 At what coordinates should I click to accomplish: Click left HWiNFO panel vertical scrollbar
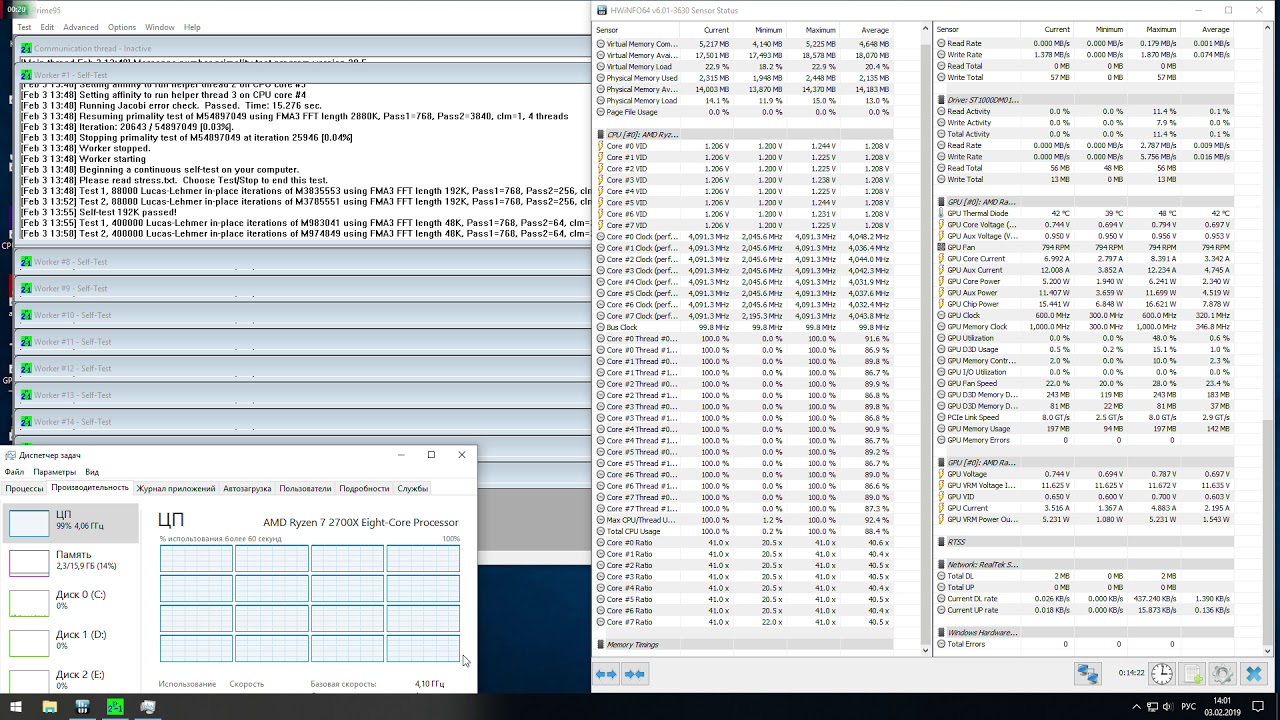click(927, 340)
